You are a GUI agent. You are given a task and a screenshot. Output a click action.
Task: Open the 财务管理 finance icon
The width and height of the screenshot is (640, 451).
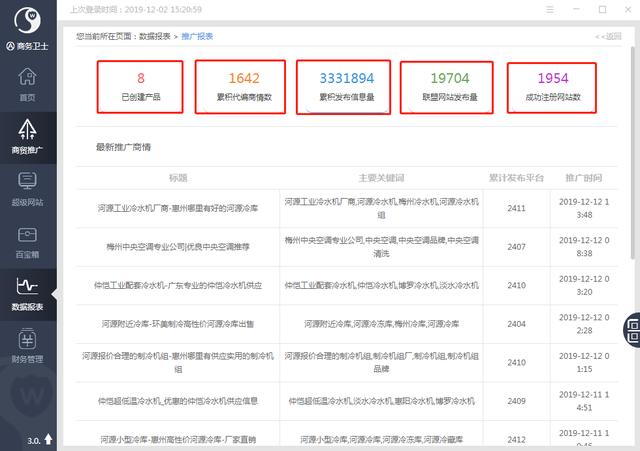point(27,344)
